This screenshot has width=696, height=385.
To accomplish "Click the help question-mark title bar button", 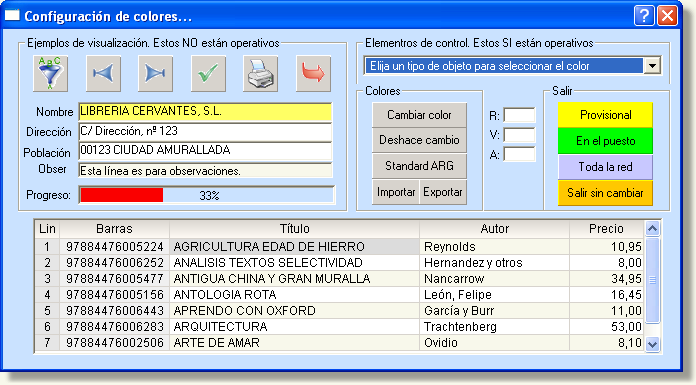I will (644, 16).
